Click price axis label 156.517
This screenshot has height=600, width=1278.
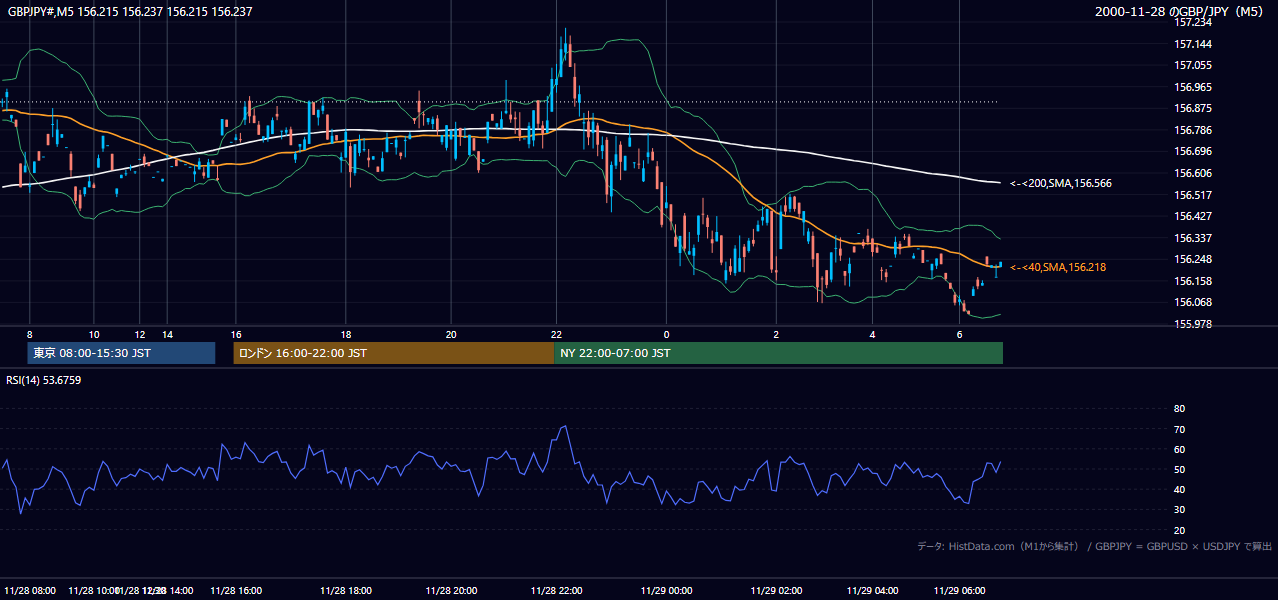(x=1193, y=195)
